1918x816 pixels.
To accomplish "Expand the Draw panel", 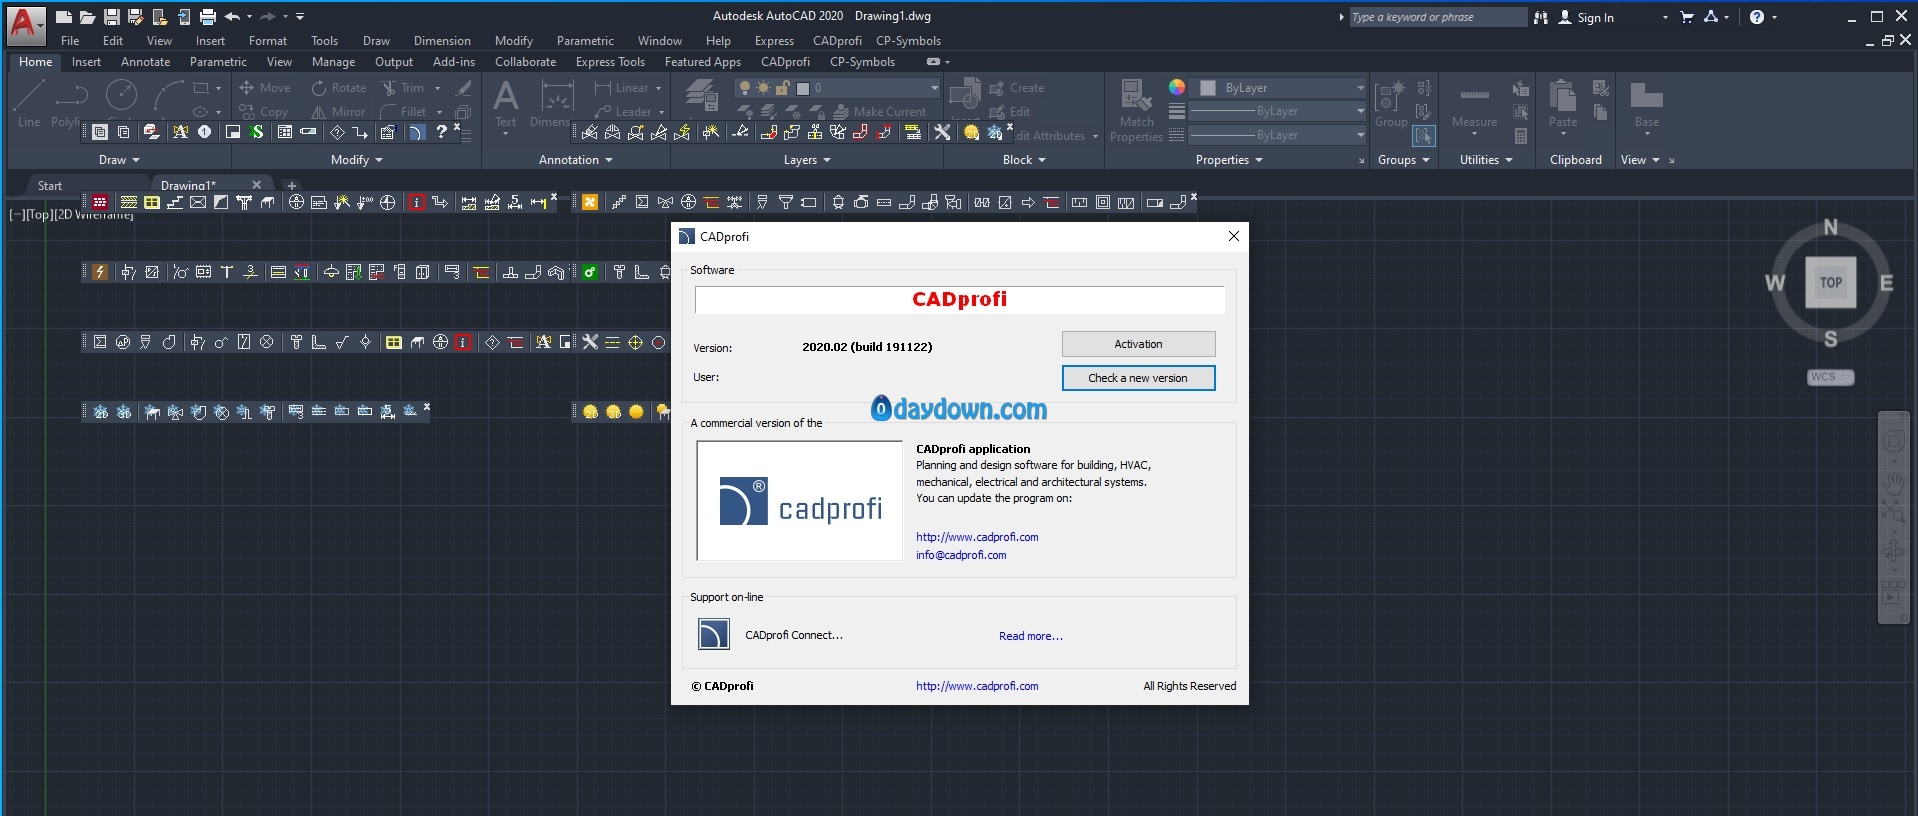I will 119,160.
